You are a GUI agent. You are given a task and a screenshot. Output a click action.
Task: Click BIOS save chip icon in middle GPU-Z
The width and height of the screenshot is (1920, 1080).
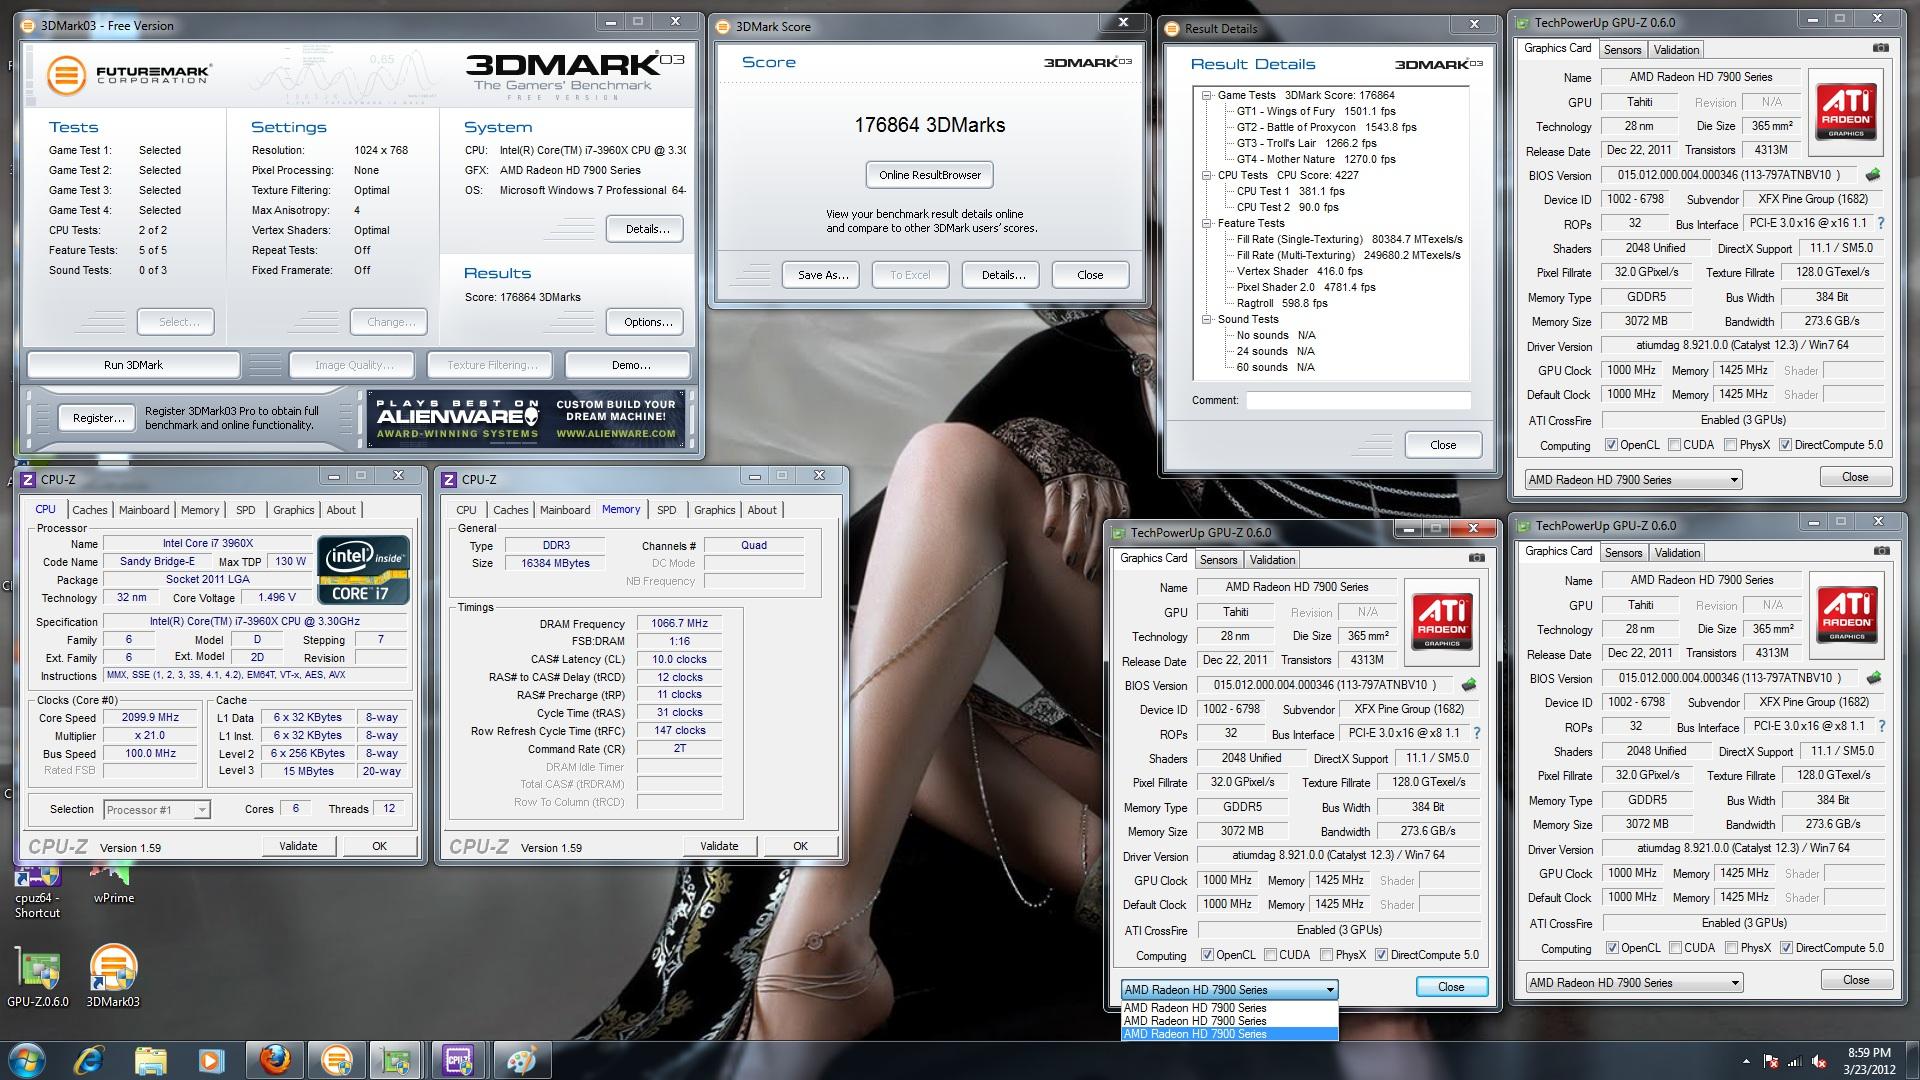tap(1469, 685)
